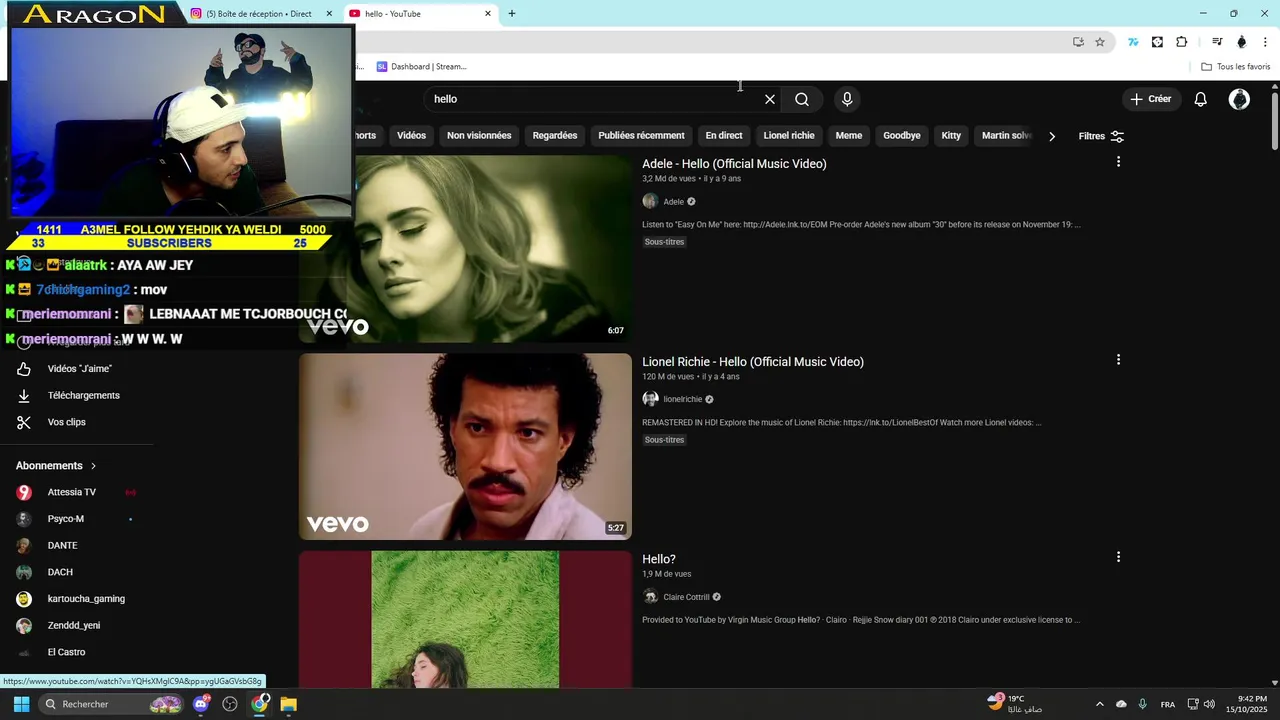Screen dimensions: 1280x720
Task: Select the Goodbye filter chip
Action: point(902,136)
